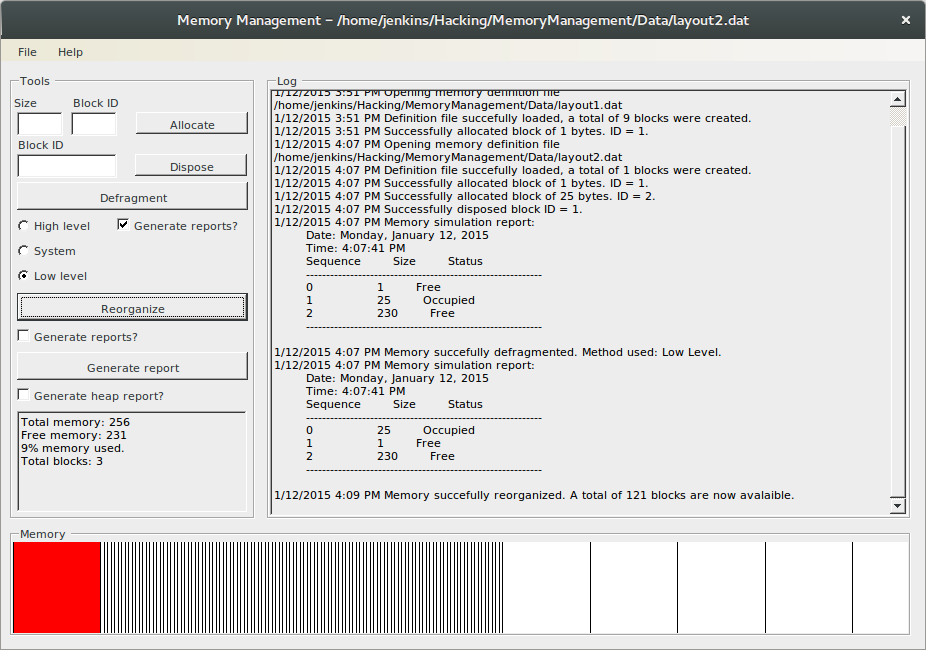Click the Reorganize button
The image size is (926, 650).
coord(132,308)
